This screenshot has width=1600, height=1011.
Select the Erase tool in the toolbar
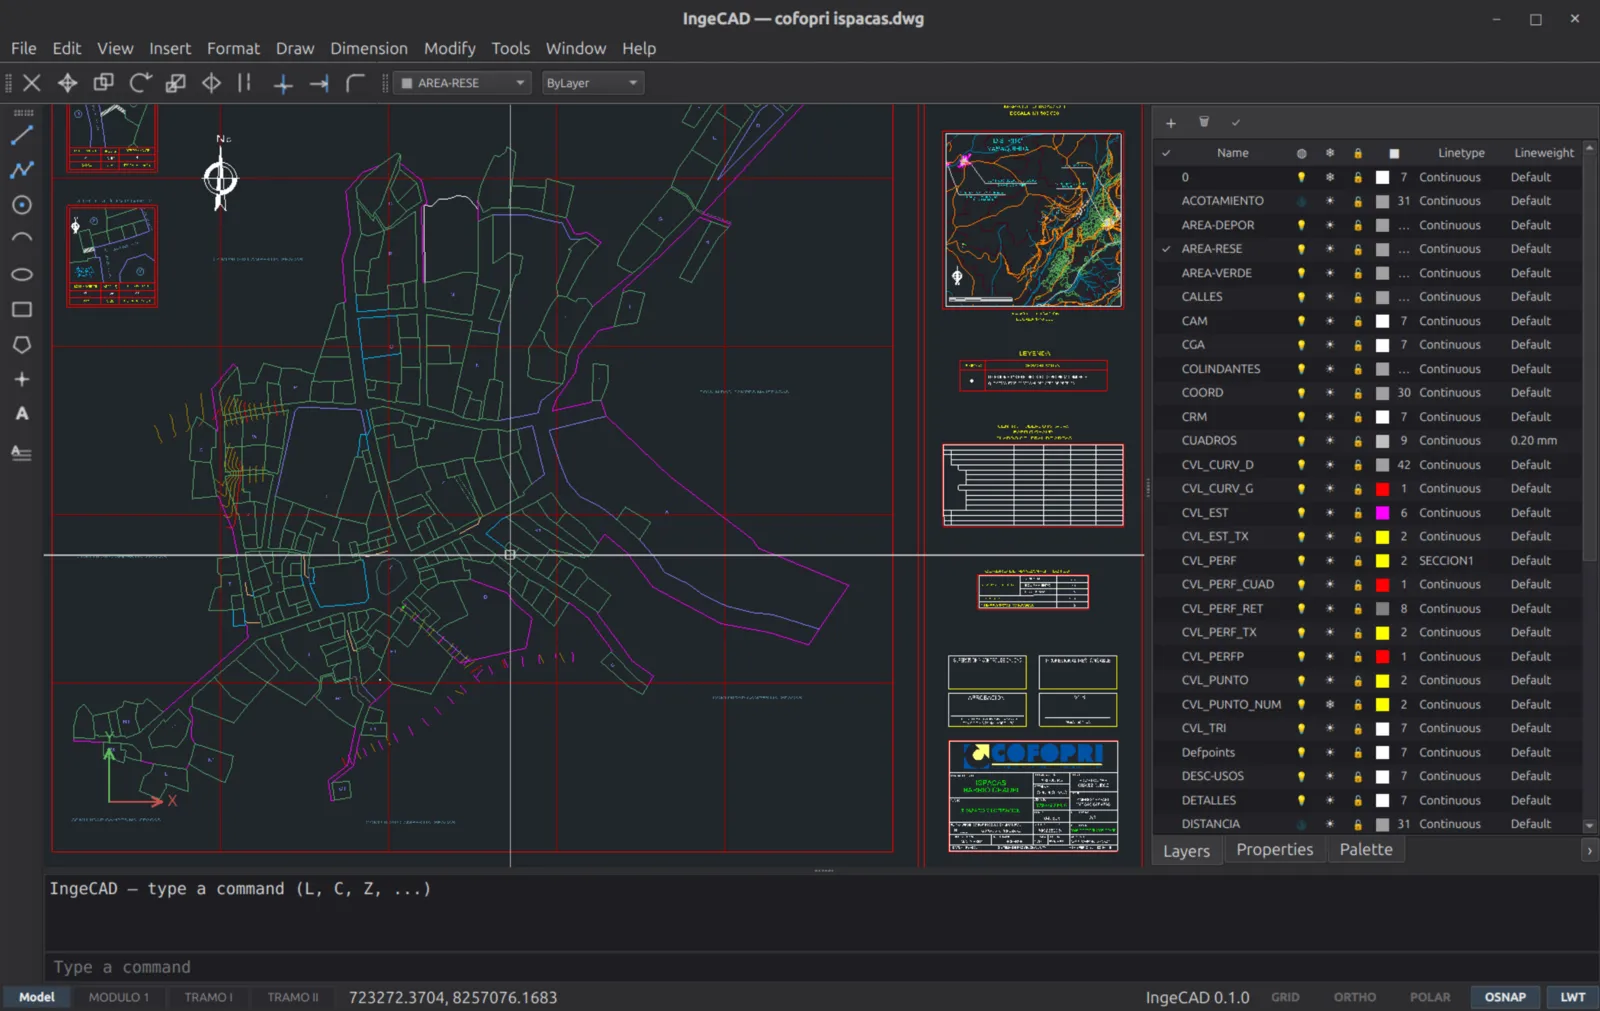pyautogui.click(x=32, y=83)
